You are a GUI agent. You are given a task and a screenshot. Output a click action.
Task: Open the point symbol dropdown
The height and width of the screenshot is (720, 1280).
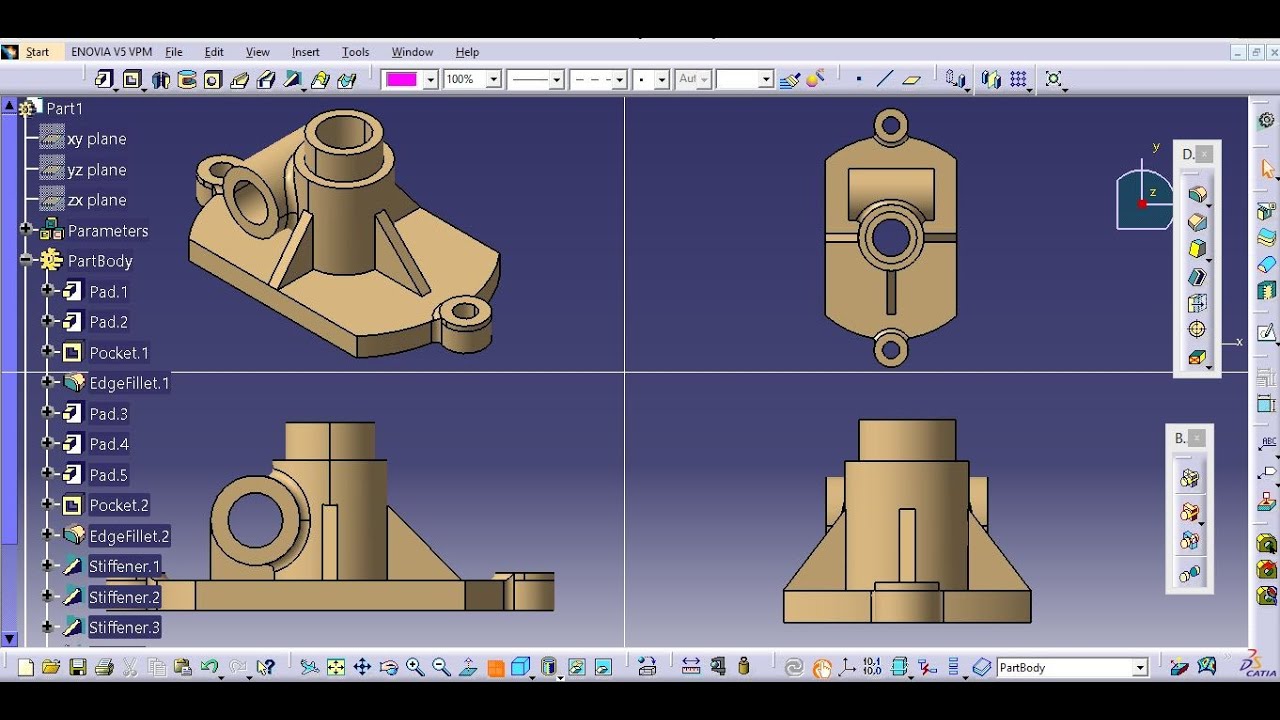pos(662,80)
